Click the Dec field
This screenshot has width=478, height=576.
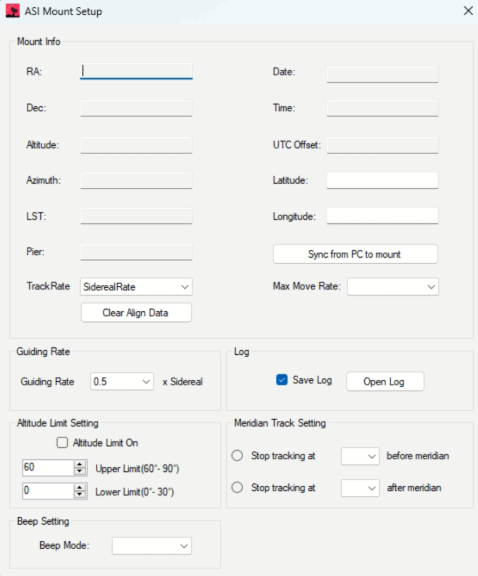point(136,108)
